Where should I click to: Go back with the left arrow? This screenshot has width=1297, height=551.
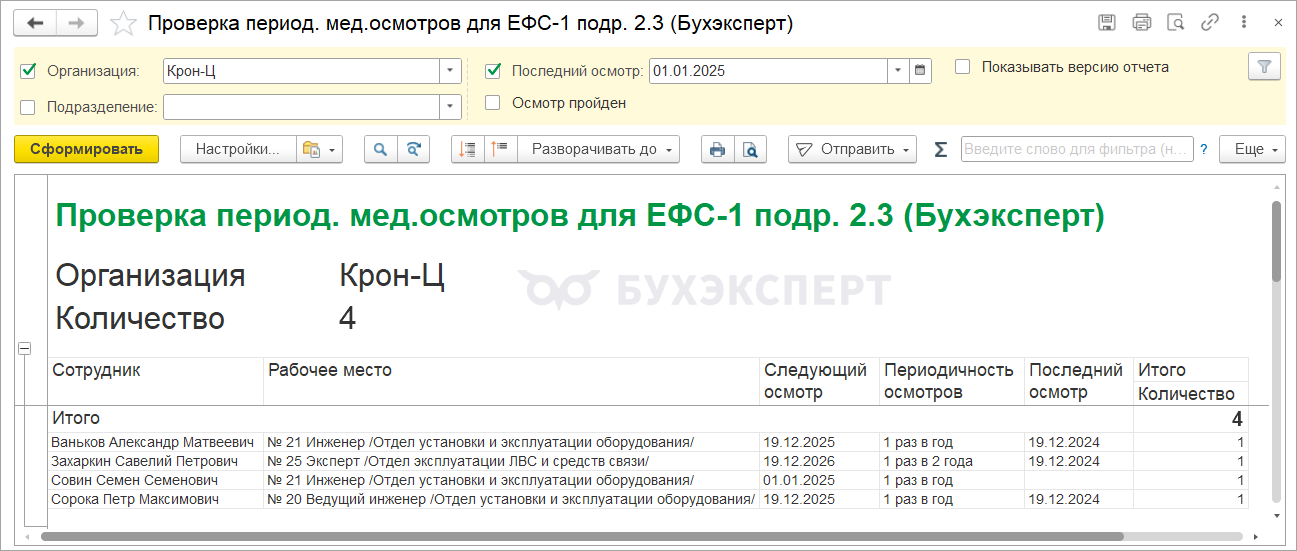[36, 23]
